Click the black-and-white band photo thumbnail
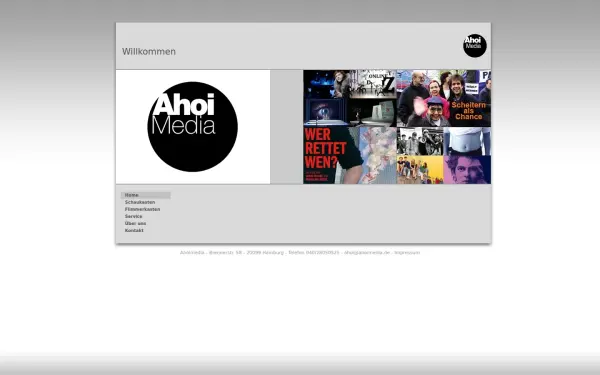Viewport: 600px width, 375px height. coord(420,141)
